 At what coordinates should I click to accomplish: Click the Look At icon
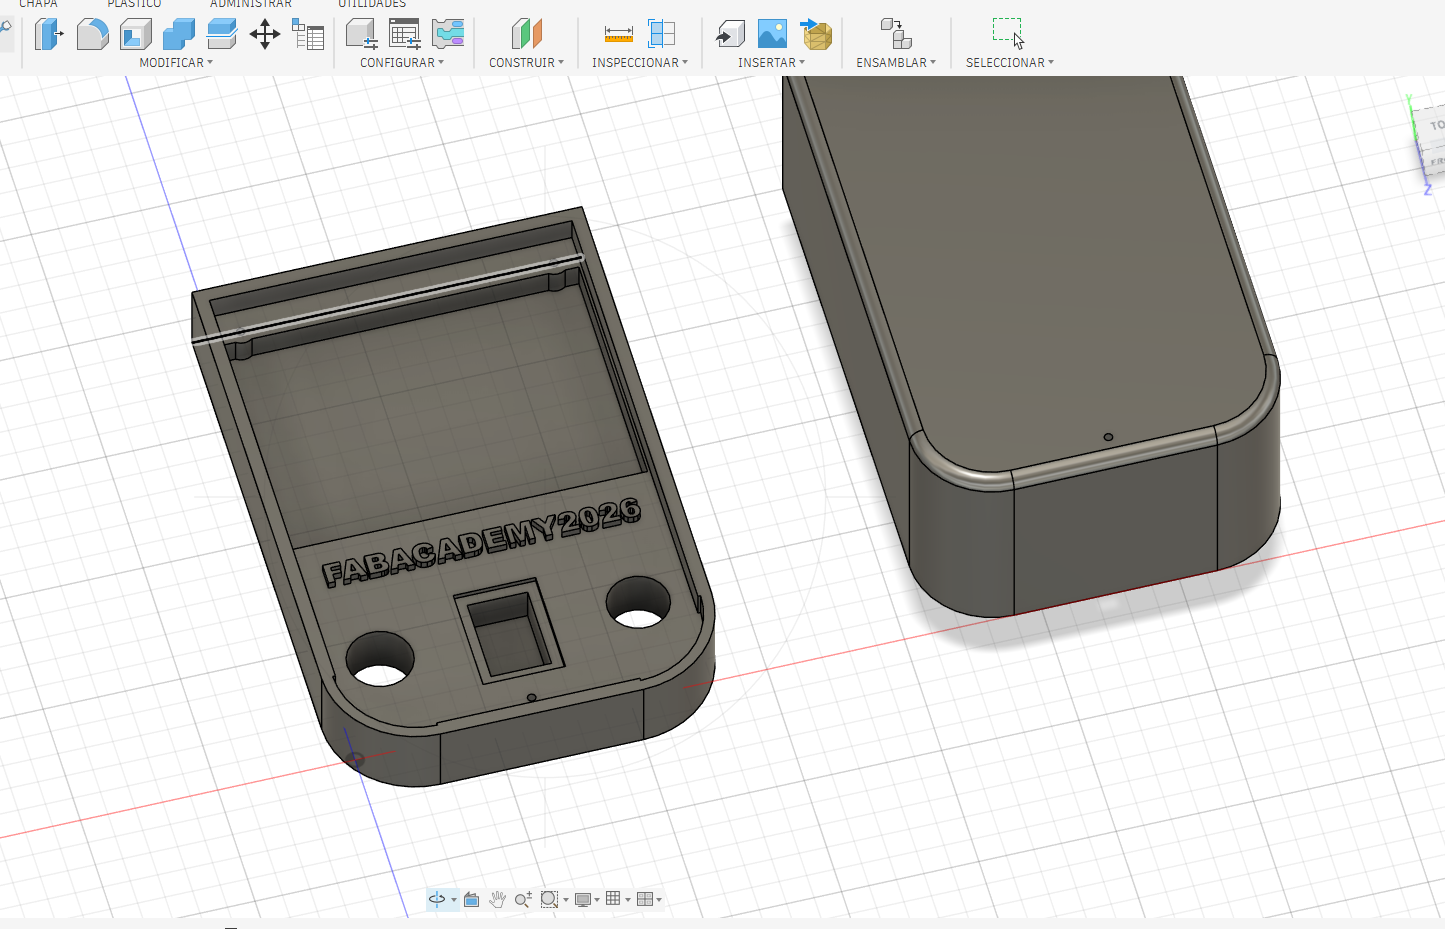pyautogui.click(x=472, y=899)
